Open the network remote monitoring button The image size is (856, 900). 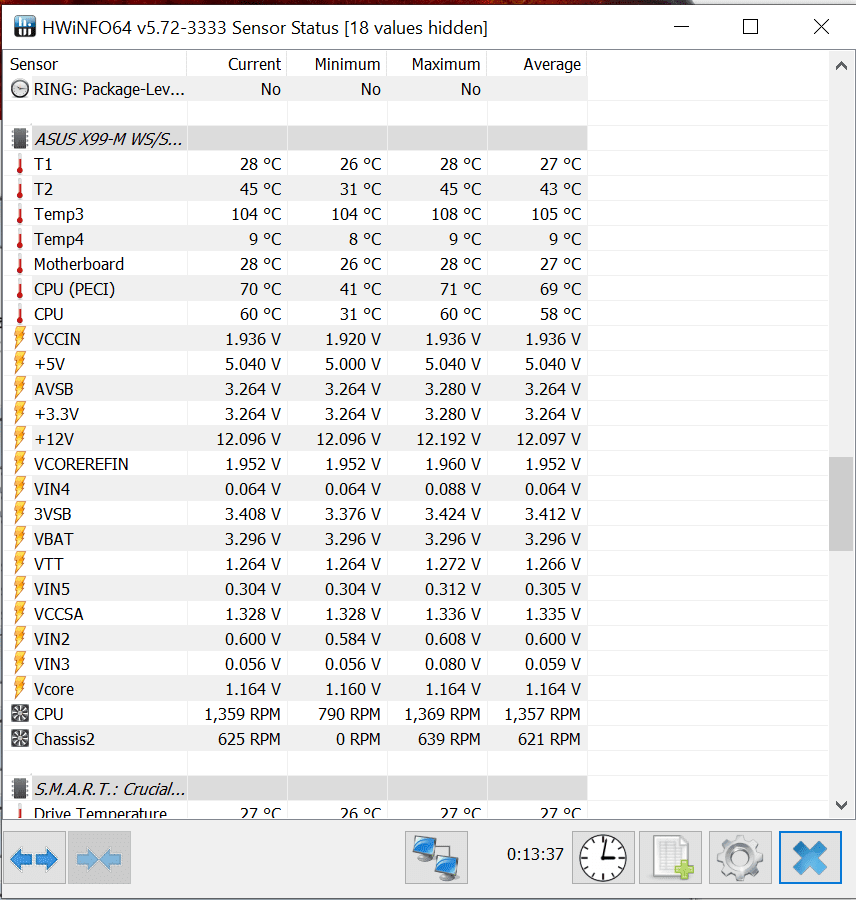pos(436,858)
